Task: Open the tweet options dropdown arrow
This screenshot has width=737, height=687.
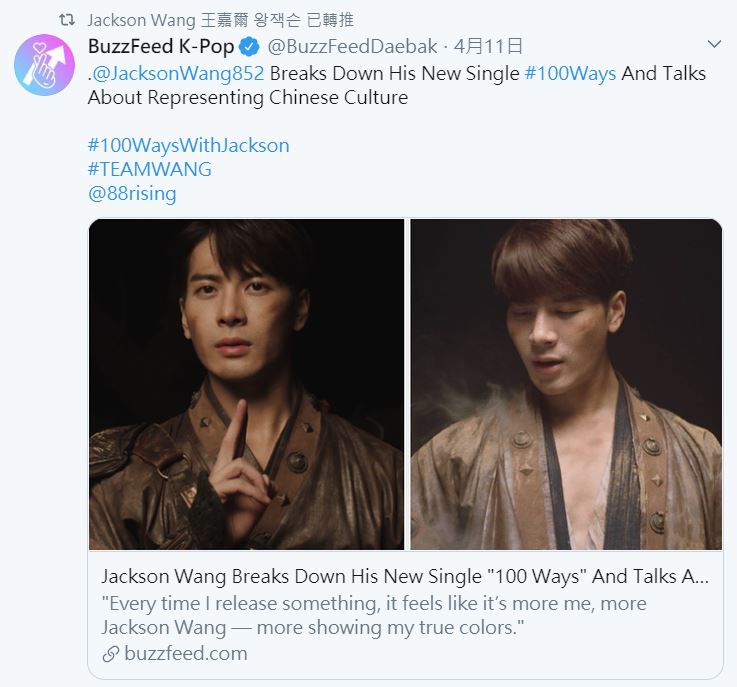Action: point(713,44)
